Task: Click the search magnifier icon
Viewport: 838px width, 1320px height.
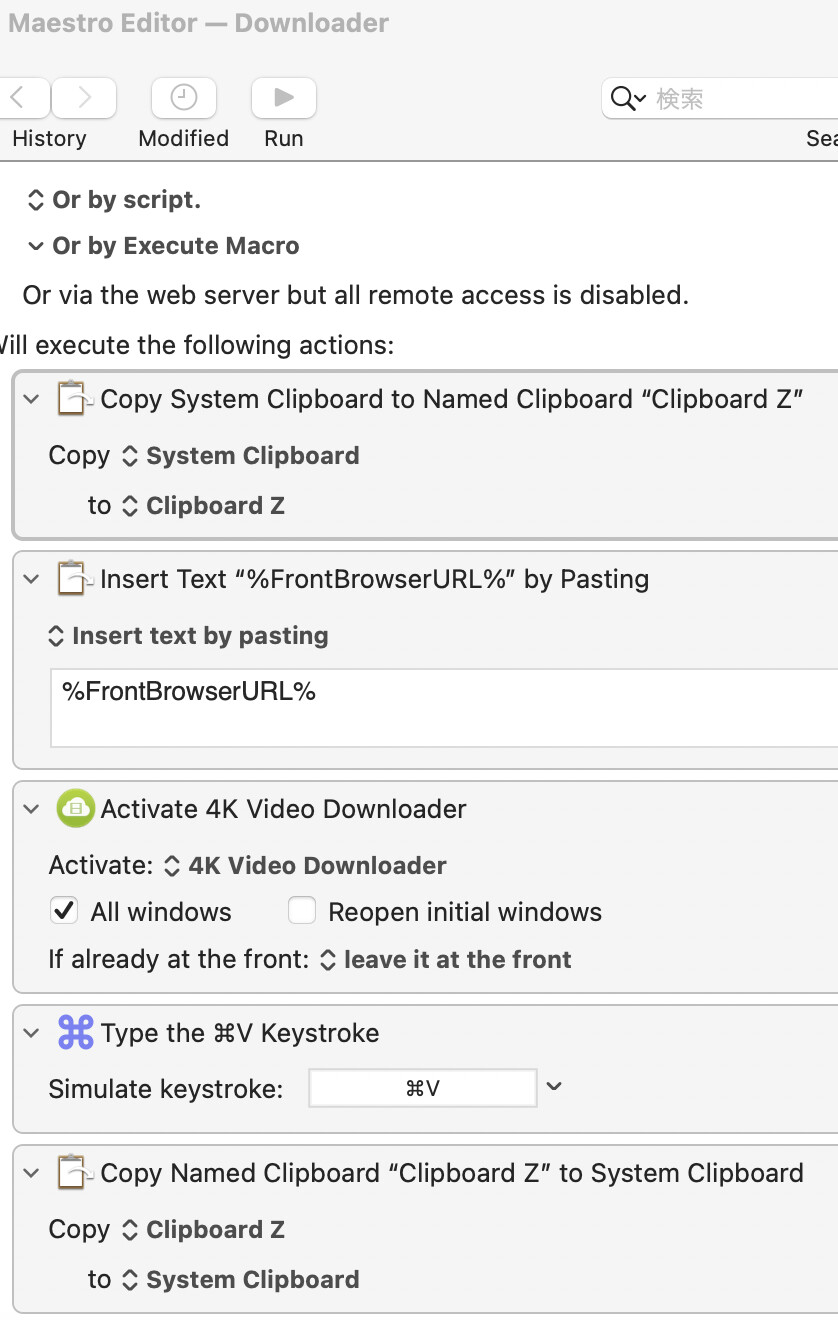Action: click(629, 98)
